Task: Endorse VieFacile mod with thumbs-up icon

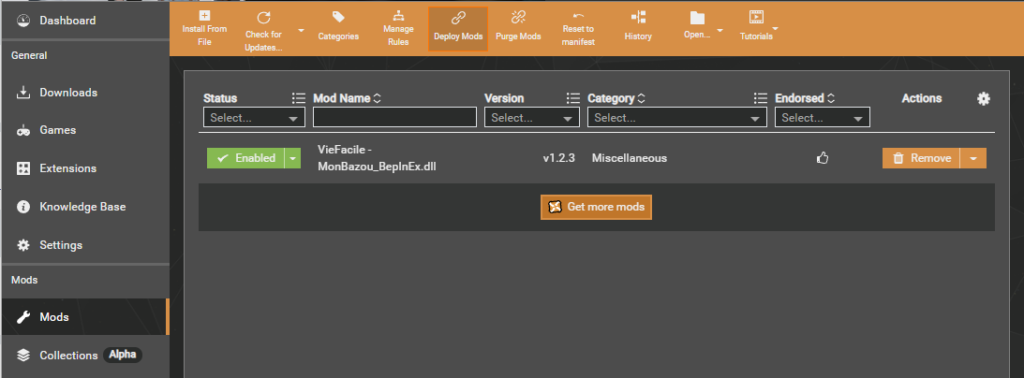Action: coord(823,158)
